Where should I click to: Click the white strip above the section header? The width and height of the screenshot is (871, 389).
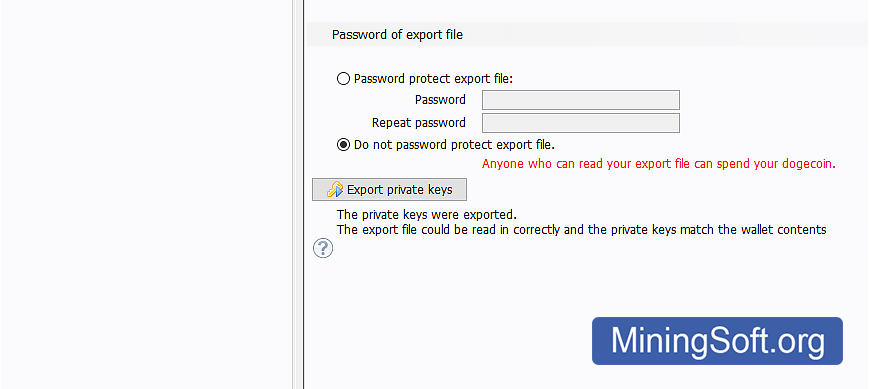coord(588,10)
